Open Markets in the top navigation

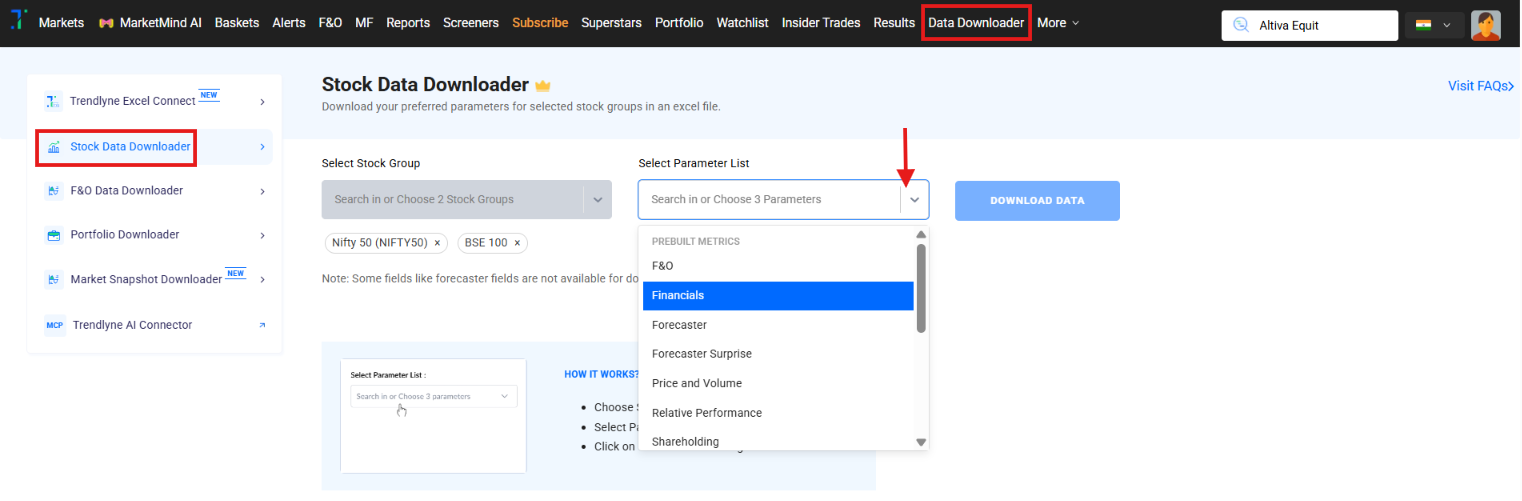click(x=61, y=22)
